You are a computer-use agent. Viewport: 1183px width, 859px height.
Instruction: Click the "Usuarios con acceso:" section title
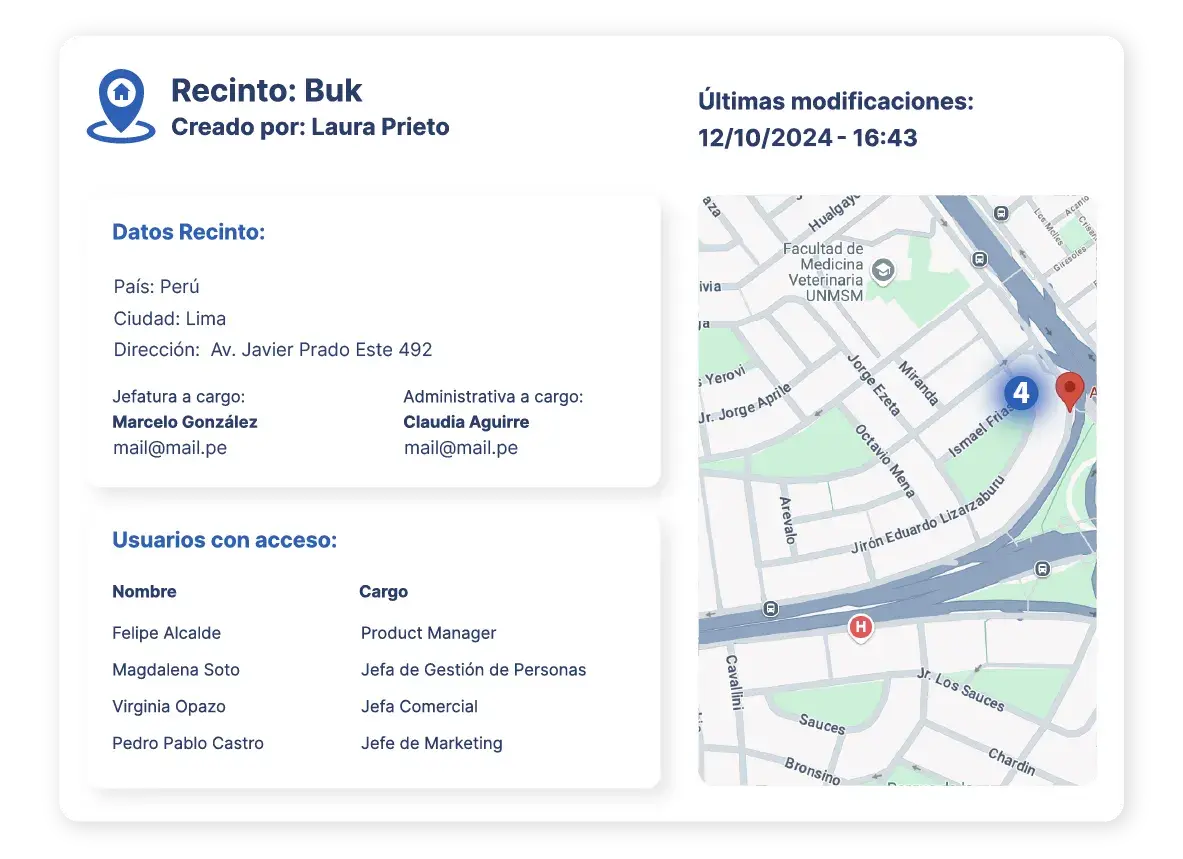coord(225,540)
